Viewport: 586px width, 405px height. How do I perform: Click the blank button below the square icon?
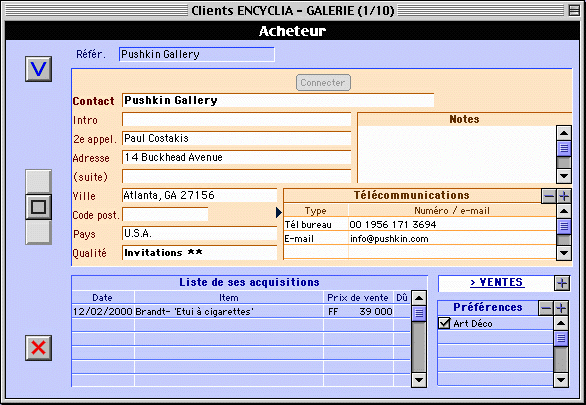click(38, 232)
